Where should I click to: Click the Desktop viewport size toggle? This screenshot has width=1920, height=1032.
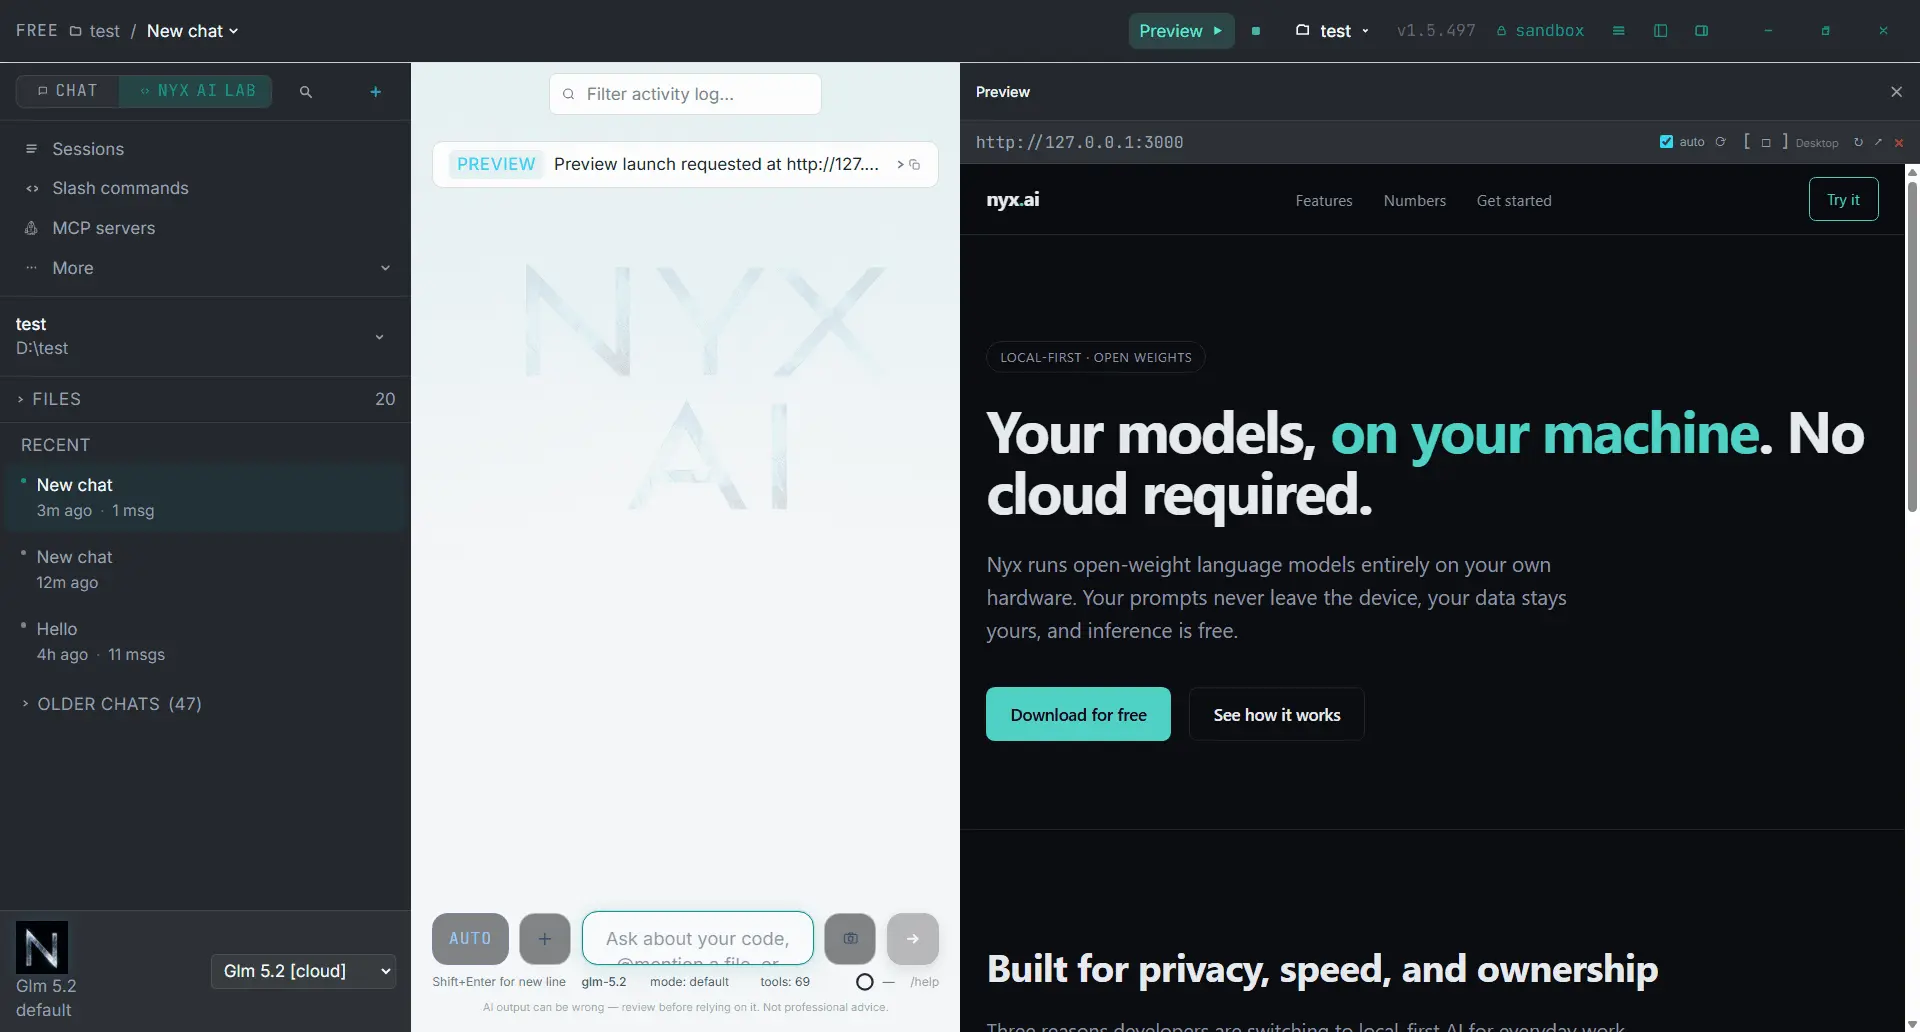[1791, 142]
